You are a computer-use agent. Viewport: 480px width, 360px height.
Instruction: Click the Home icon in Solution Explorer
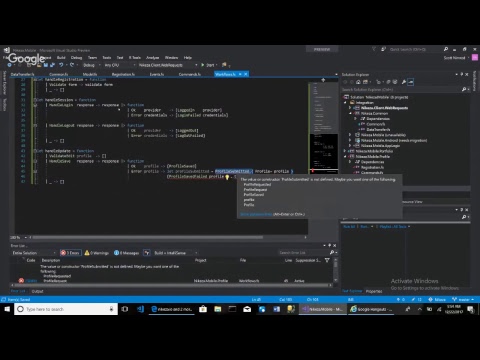coord(358,82)
